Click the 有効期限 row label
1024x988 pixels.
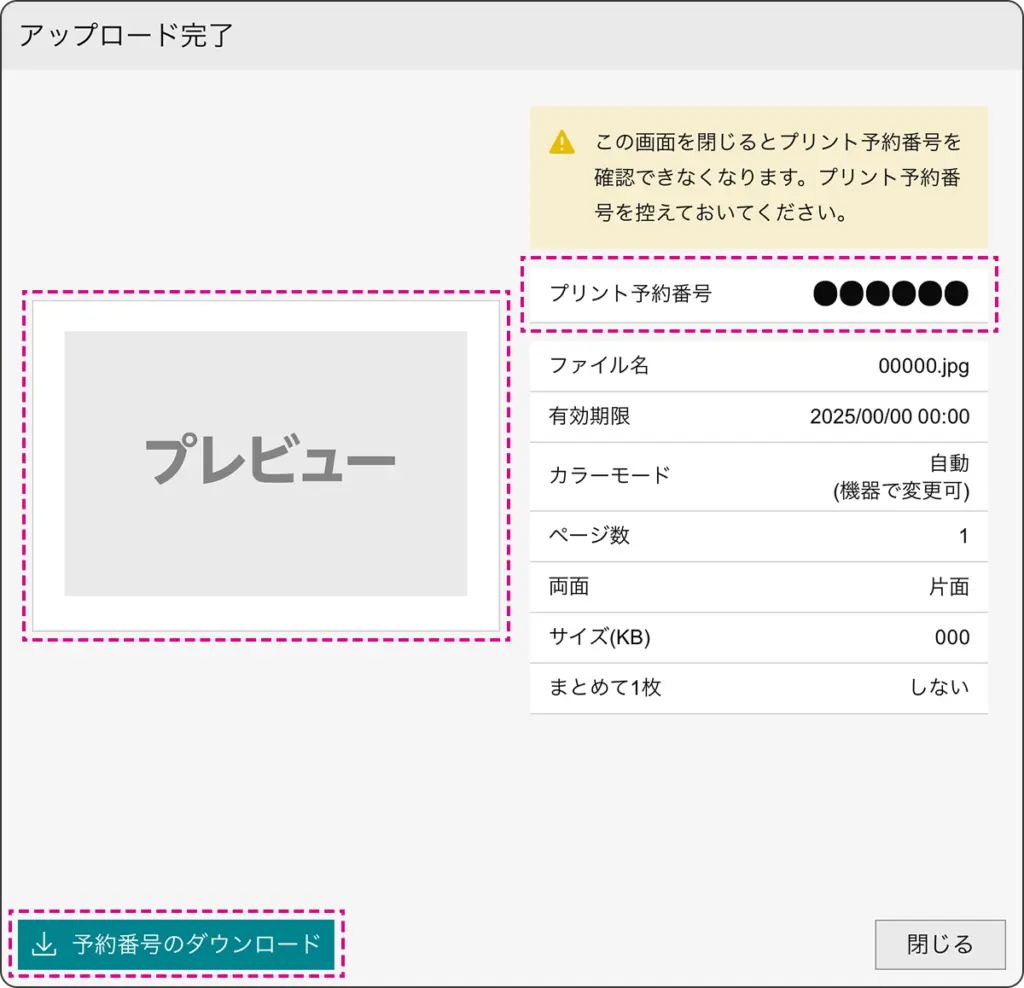coord(590,416)
